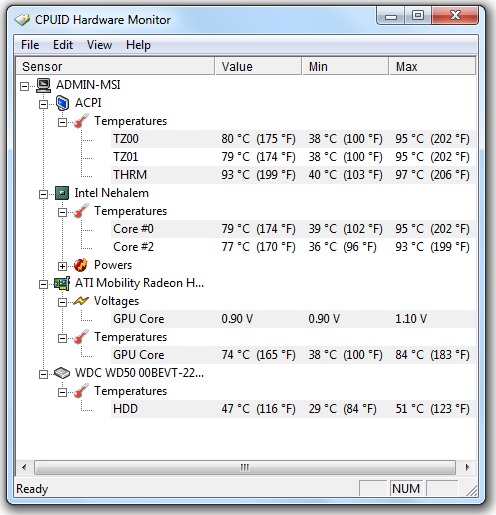This screenshot has width=496, height=515.
Task: Open the Help menu
Action: tap(138, 45)
